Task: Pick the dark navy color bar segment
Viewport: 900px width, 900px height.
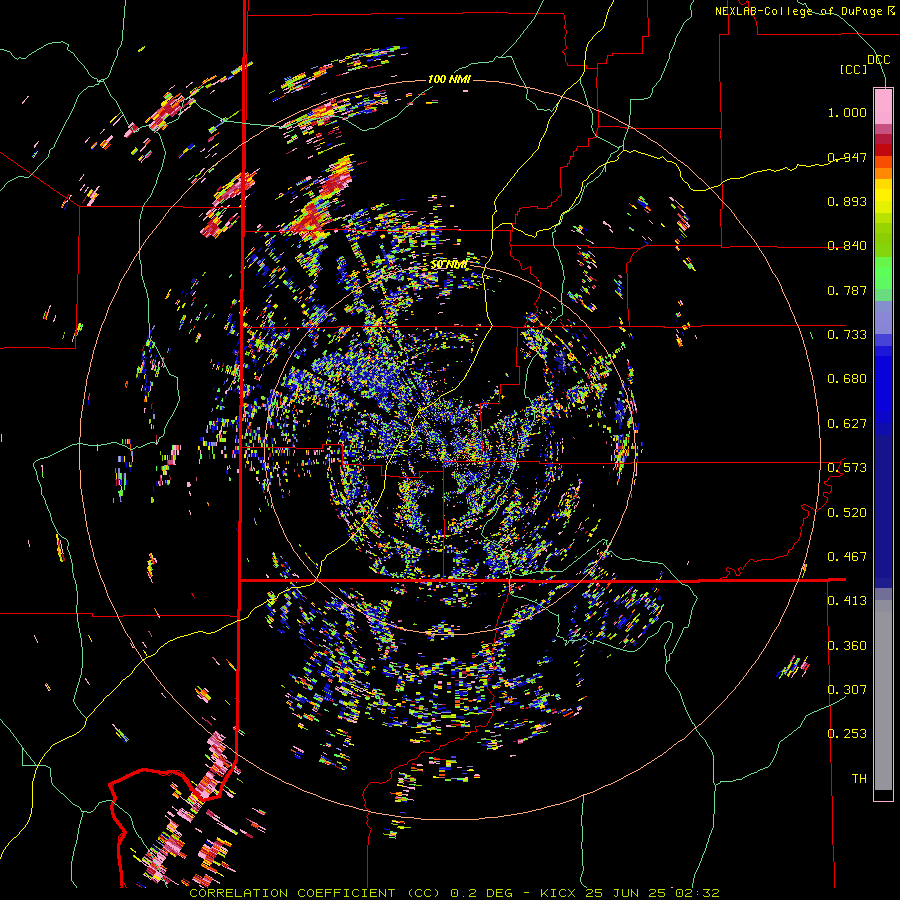Action: pos(883,511)
